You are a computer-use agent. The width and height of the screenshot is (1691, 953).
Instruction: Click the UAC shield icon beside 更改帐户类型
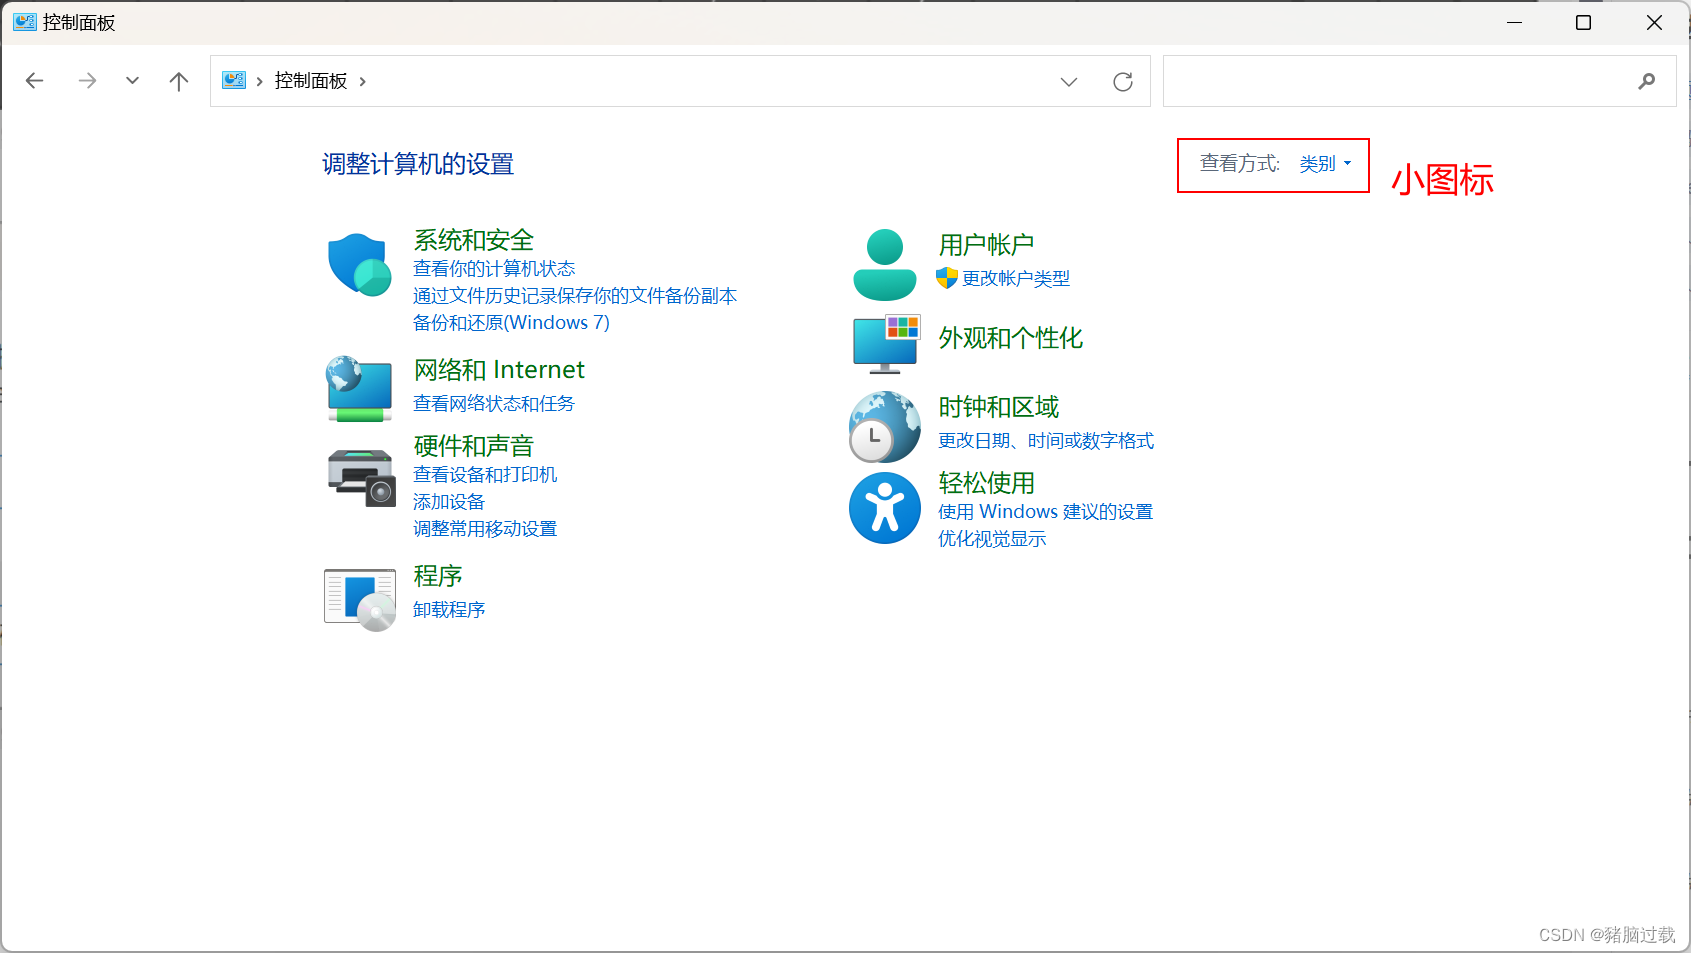click(947, 278)
